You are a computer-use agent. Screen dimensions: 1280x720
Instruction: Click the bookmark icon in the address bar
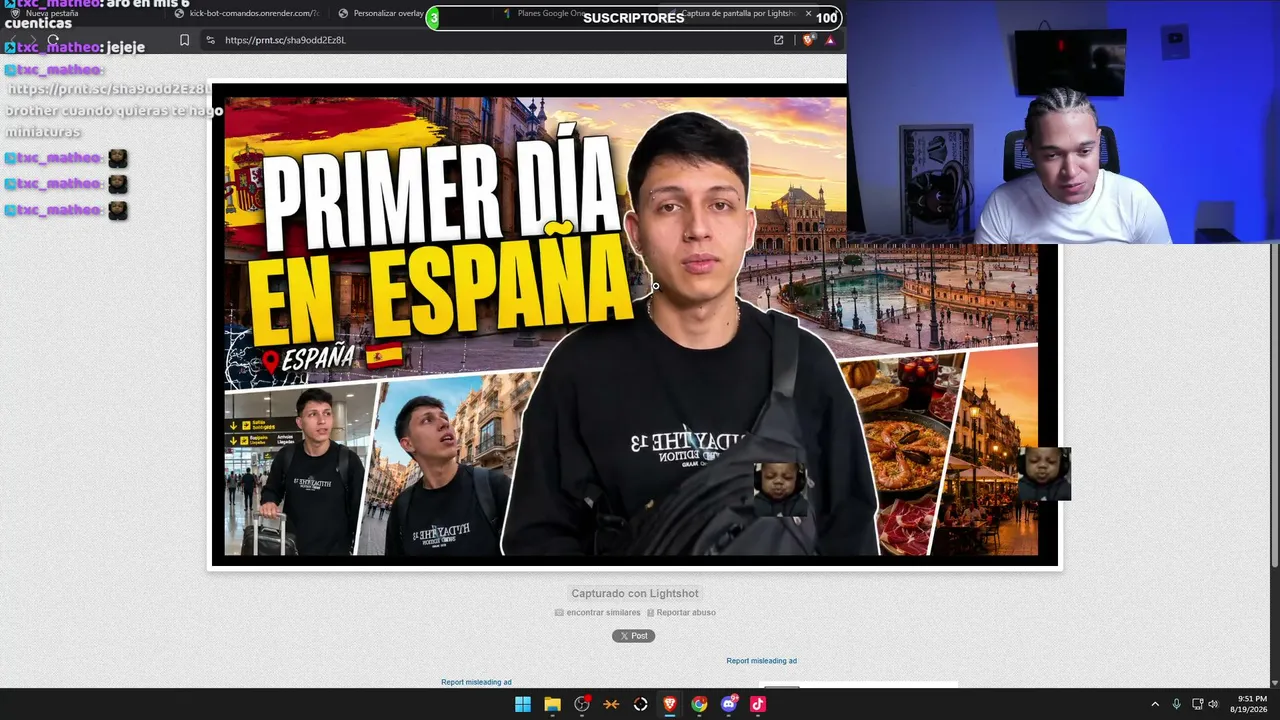pos(184,40)
